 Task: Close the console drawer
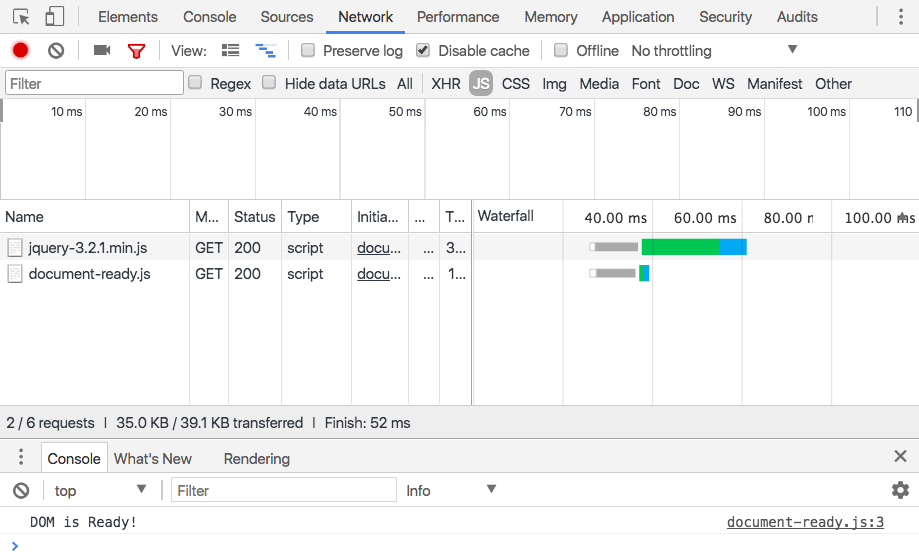901,456
